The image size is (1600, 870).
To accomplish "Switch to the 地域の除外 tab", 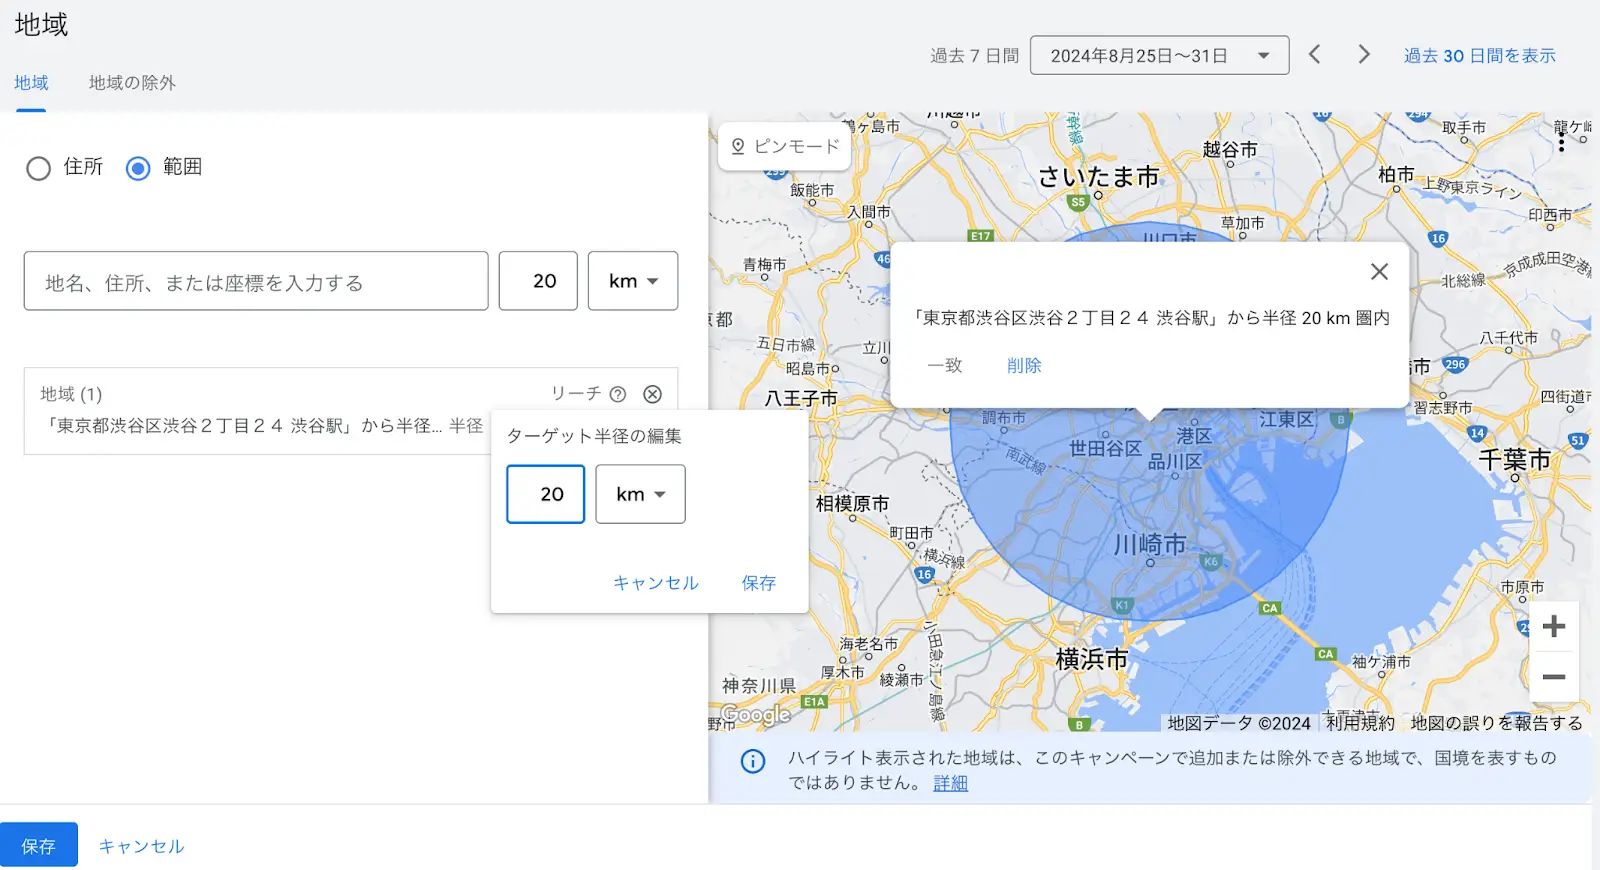I will coord(132,83).
